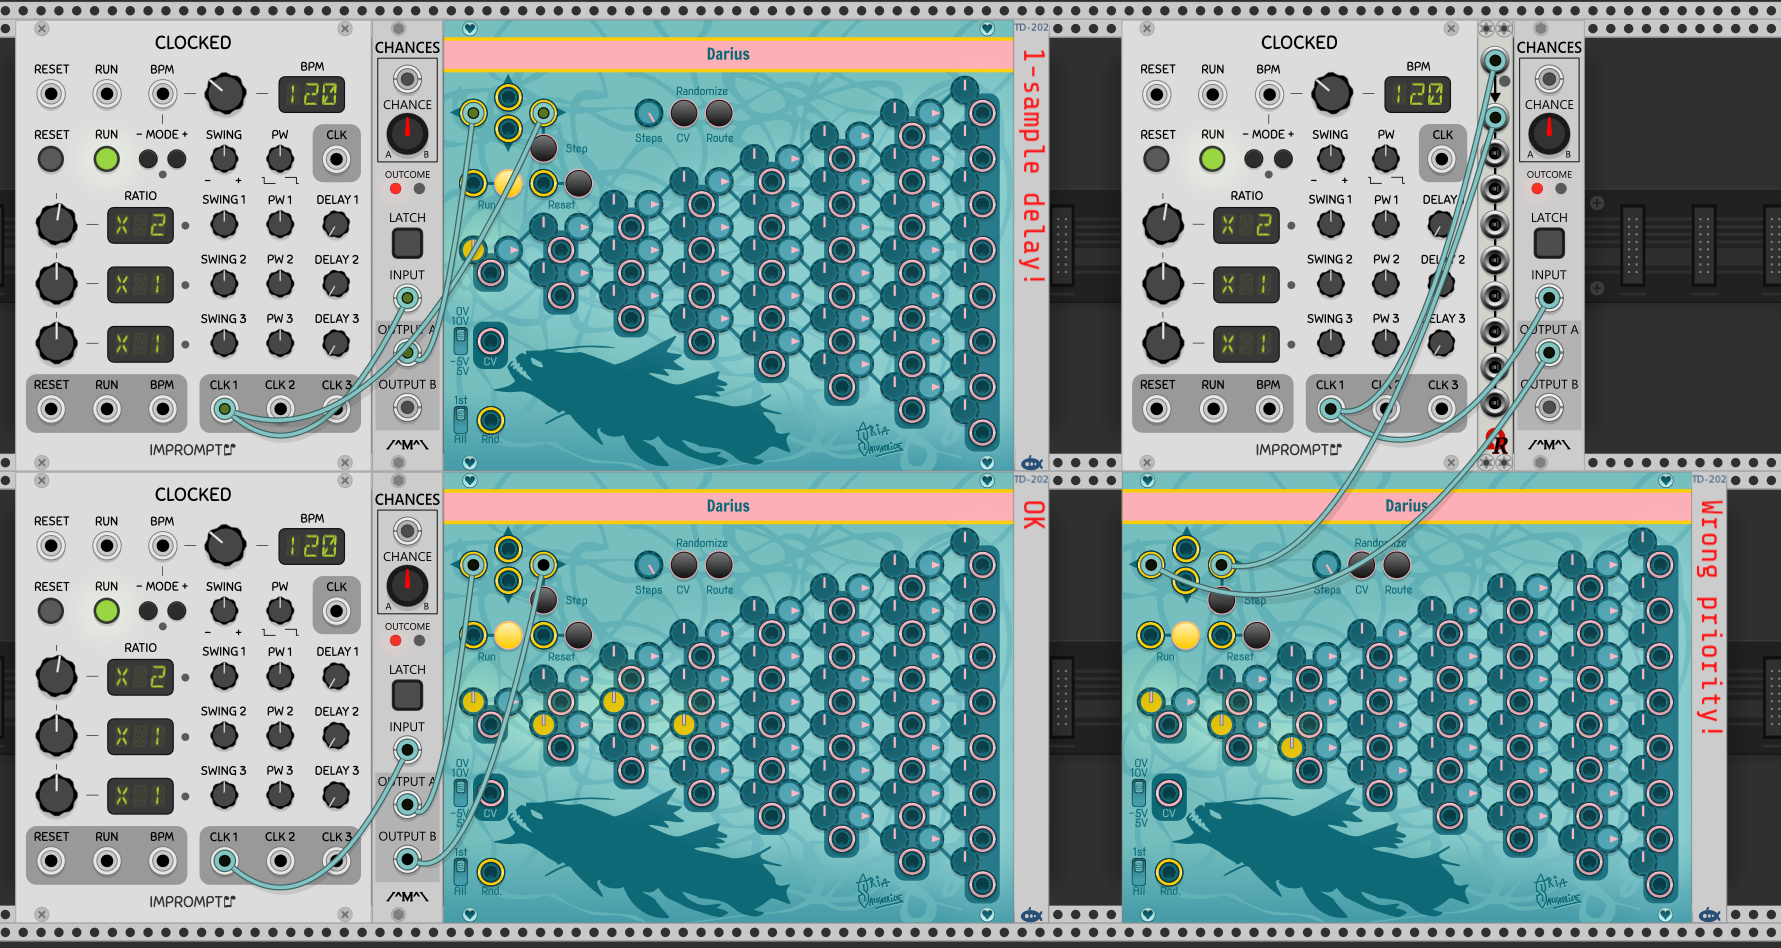The image size is (1781, 948).
Task: Toggle LATCH button on top-right Chances
Action: click(1549, 243)
